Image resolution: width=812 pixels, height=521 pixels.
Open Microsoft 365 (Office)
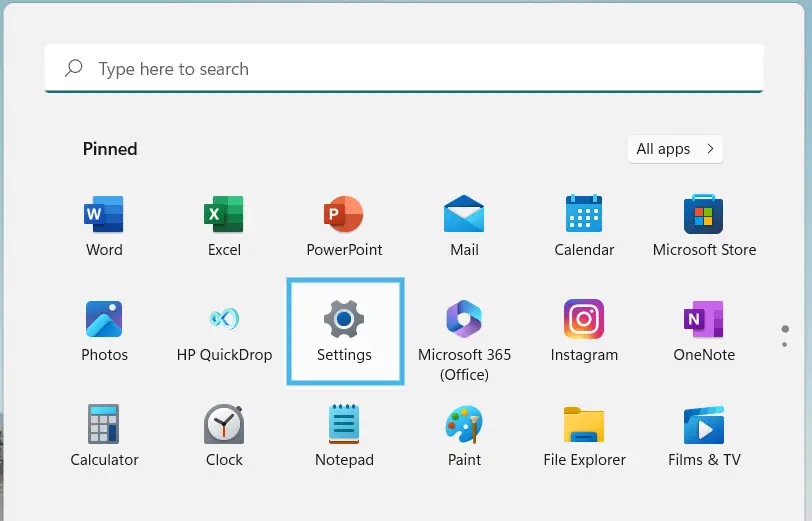(464, 340)
